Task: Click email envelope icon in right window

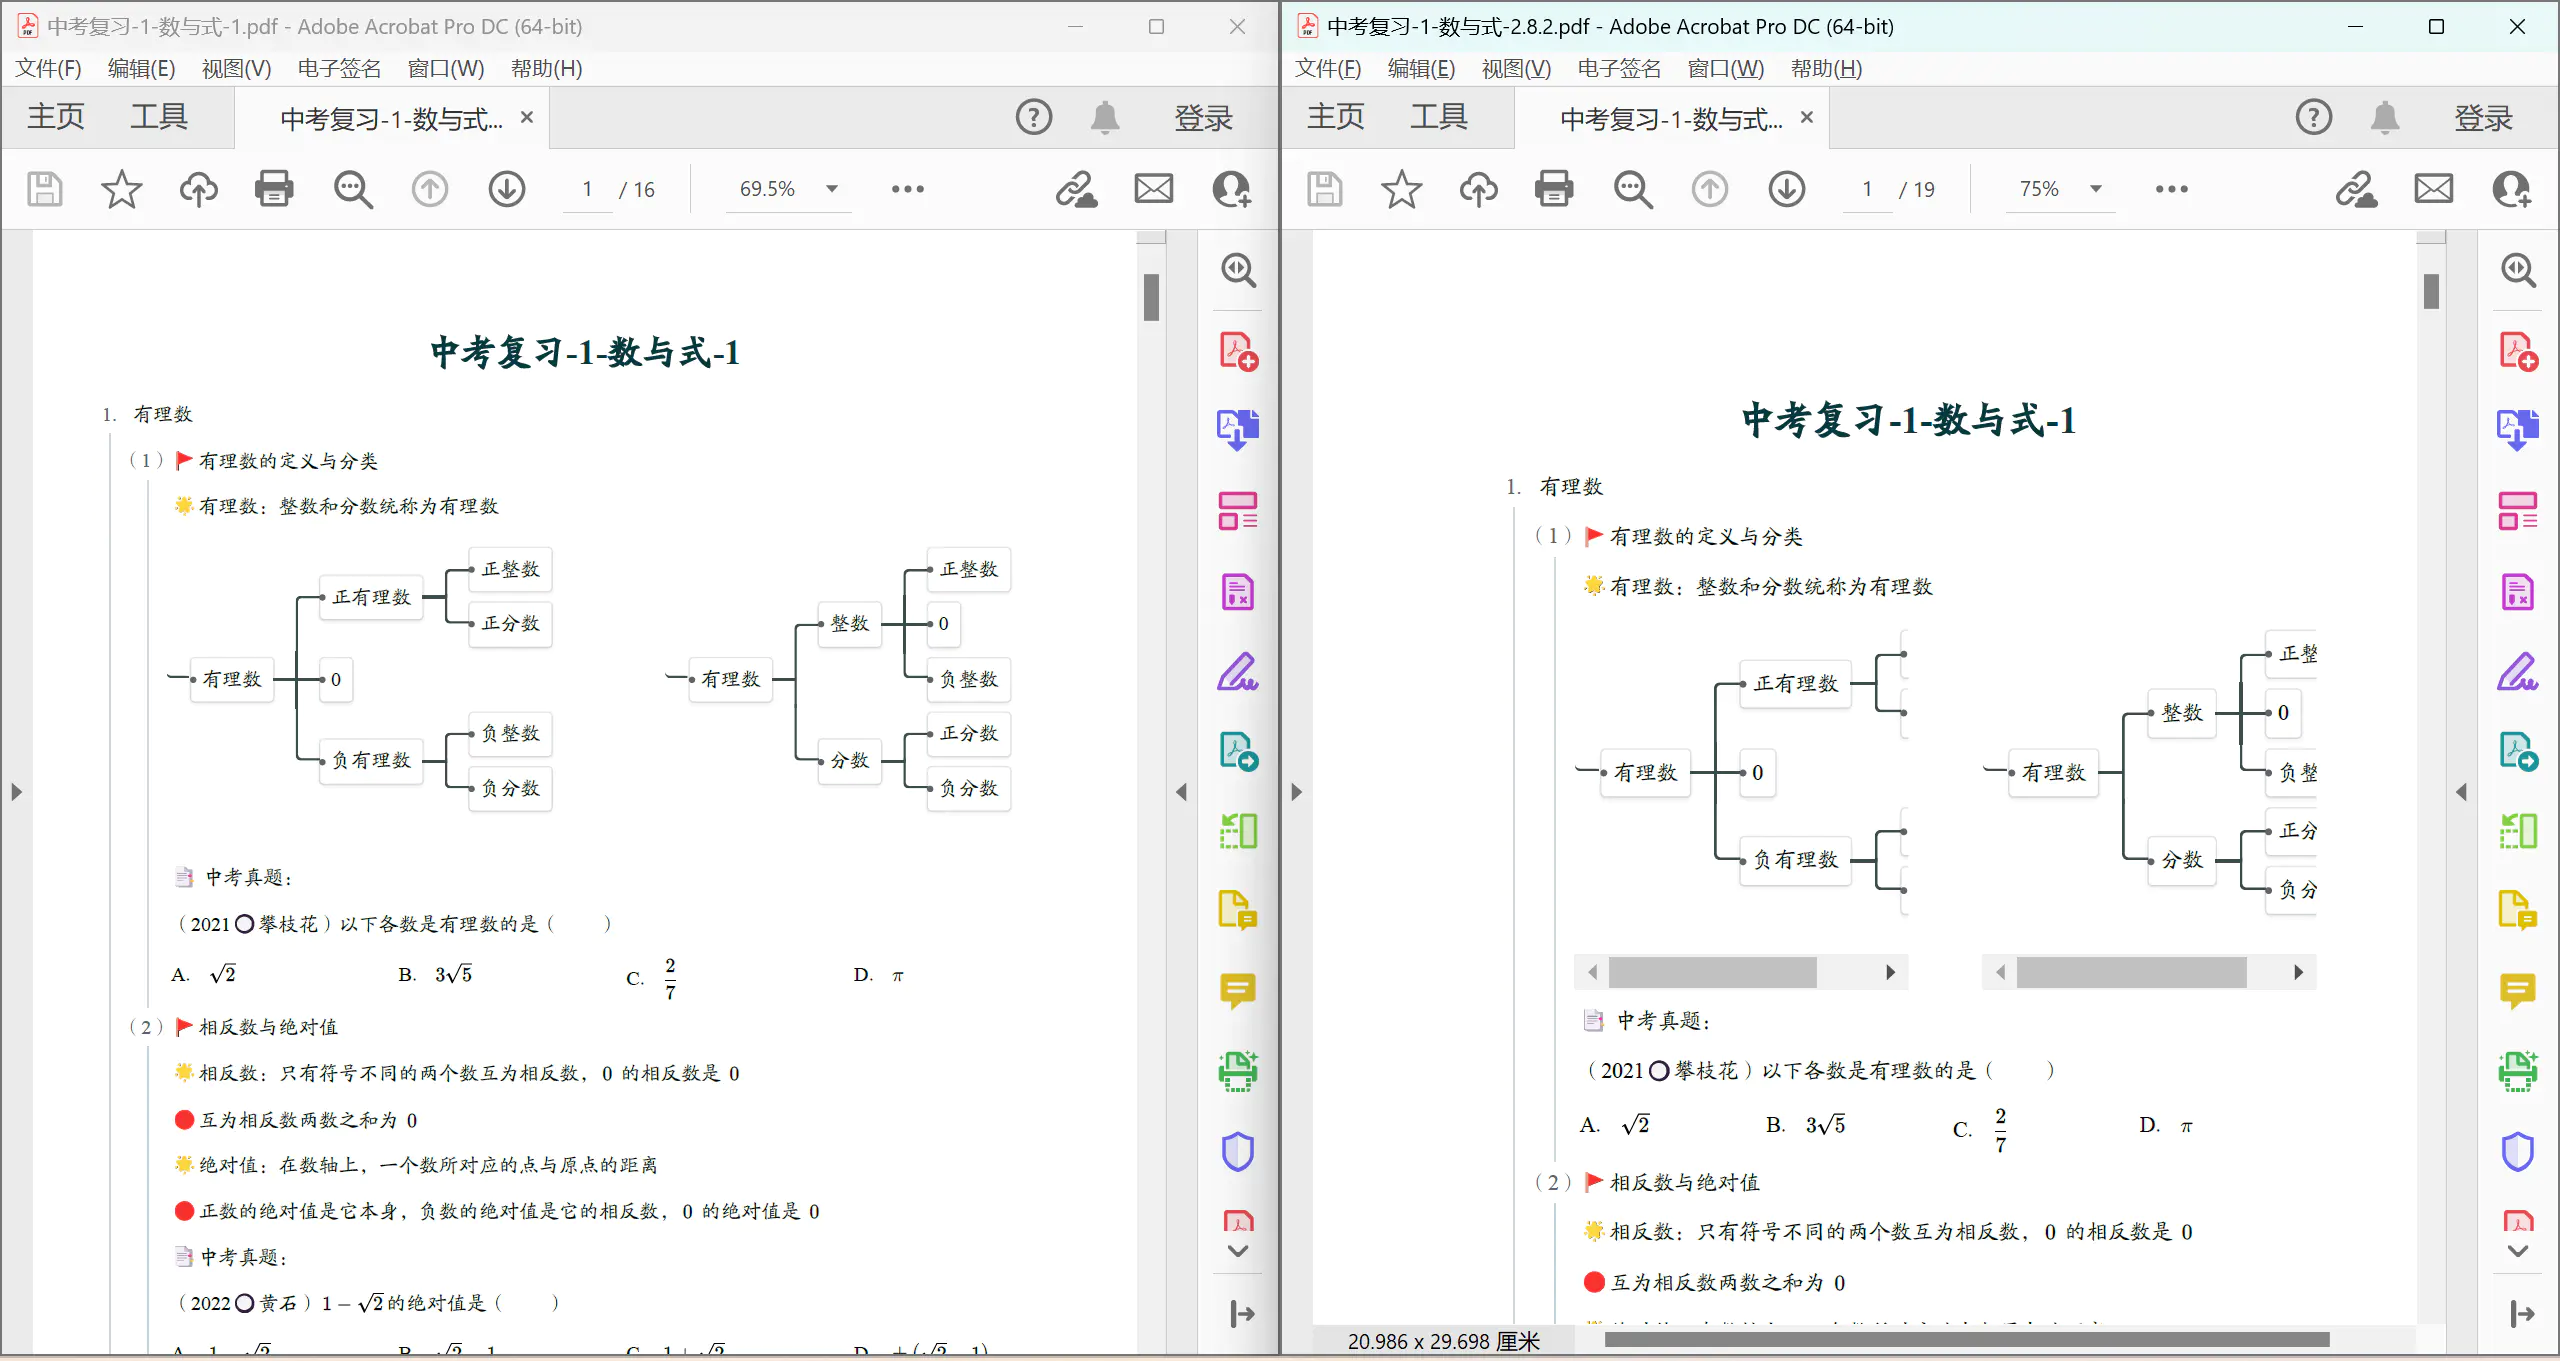Action: (2433, 189)
